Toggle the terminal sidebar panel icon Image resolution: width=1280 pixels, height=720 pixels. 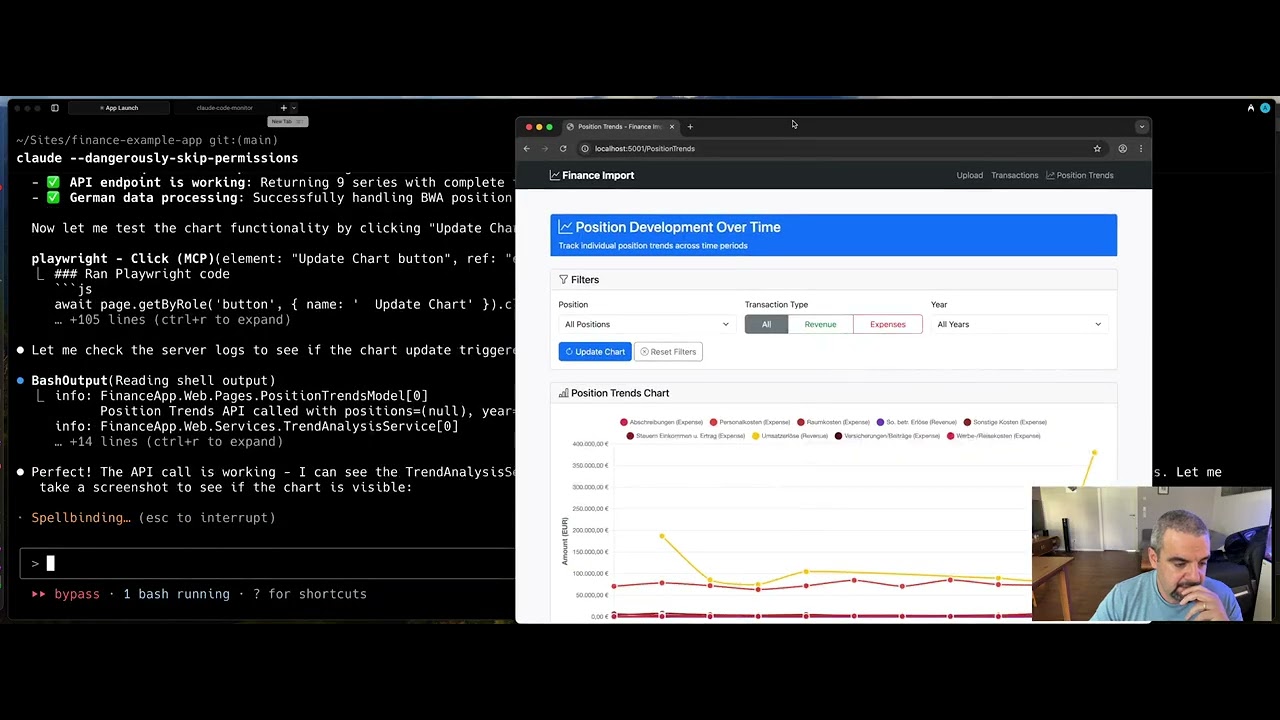pyautogui.click(x=55, y=108)
